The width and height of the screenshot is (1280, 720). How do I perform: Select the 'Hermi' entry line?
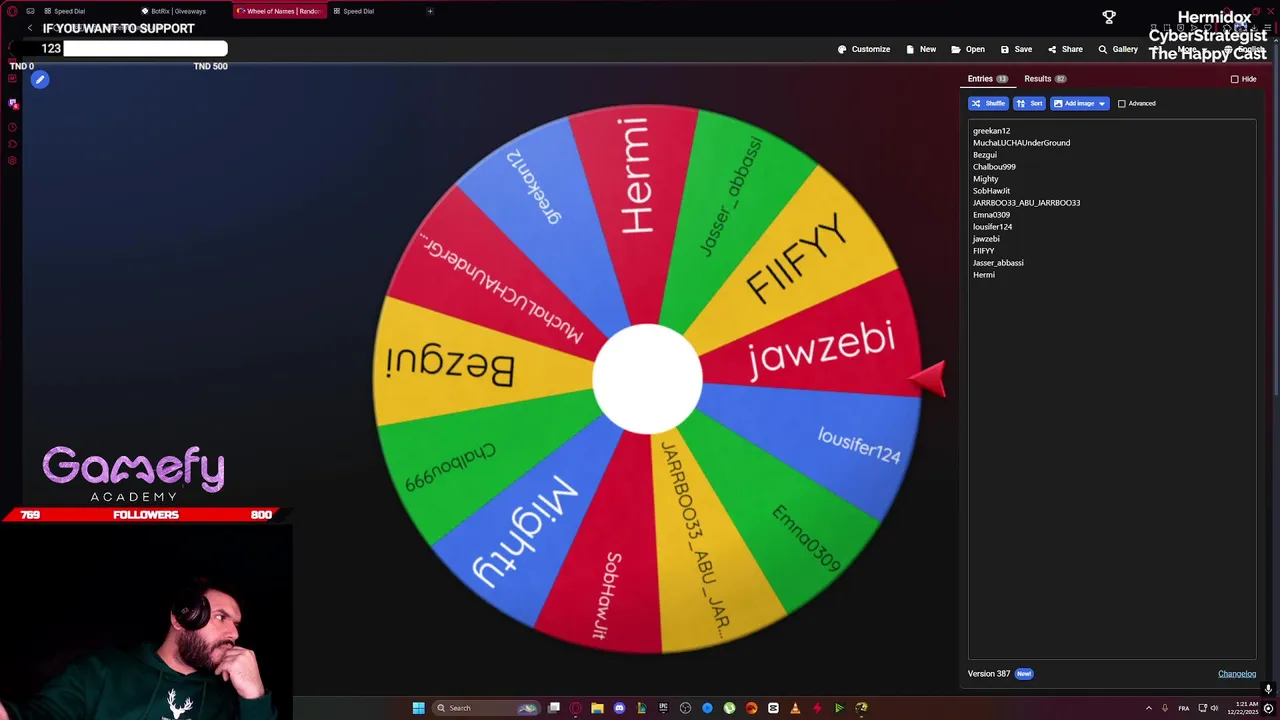(984, 275)
